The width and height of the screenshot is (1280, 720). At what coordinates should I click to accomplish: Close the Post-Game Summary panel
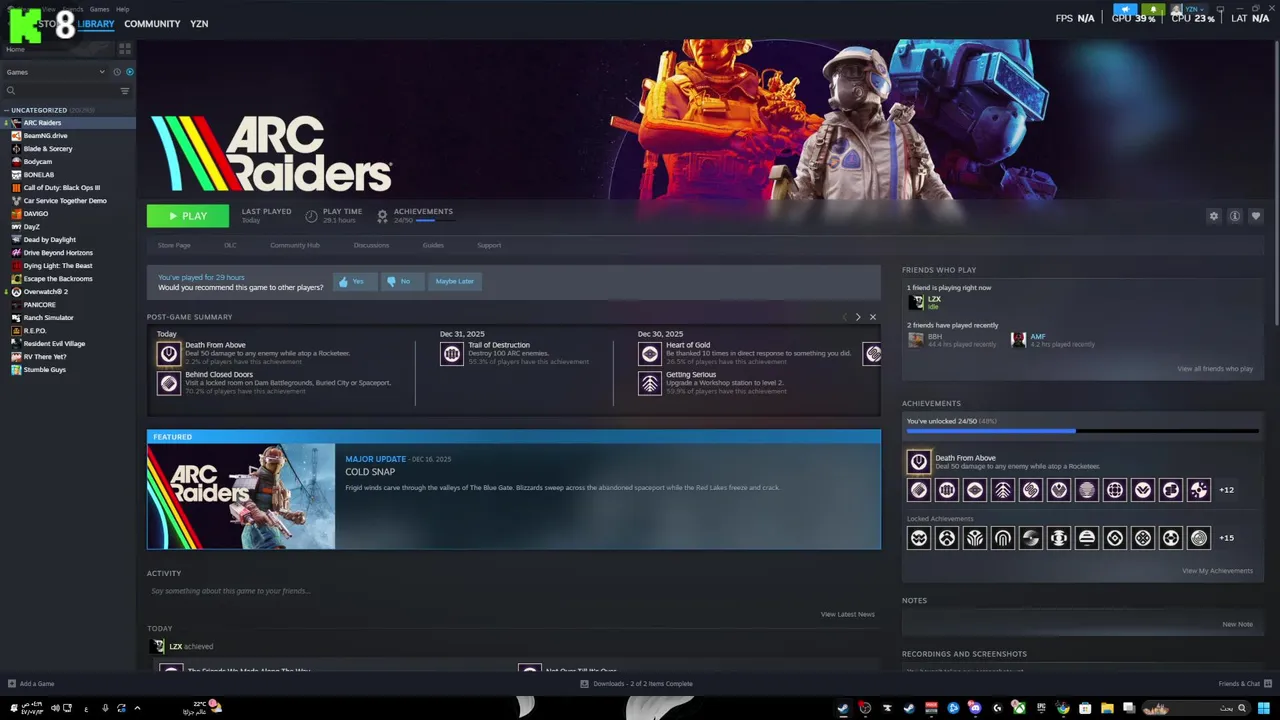pyautogui.click(x=873, y=317)
